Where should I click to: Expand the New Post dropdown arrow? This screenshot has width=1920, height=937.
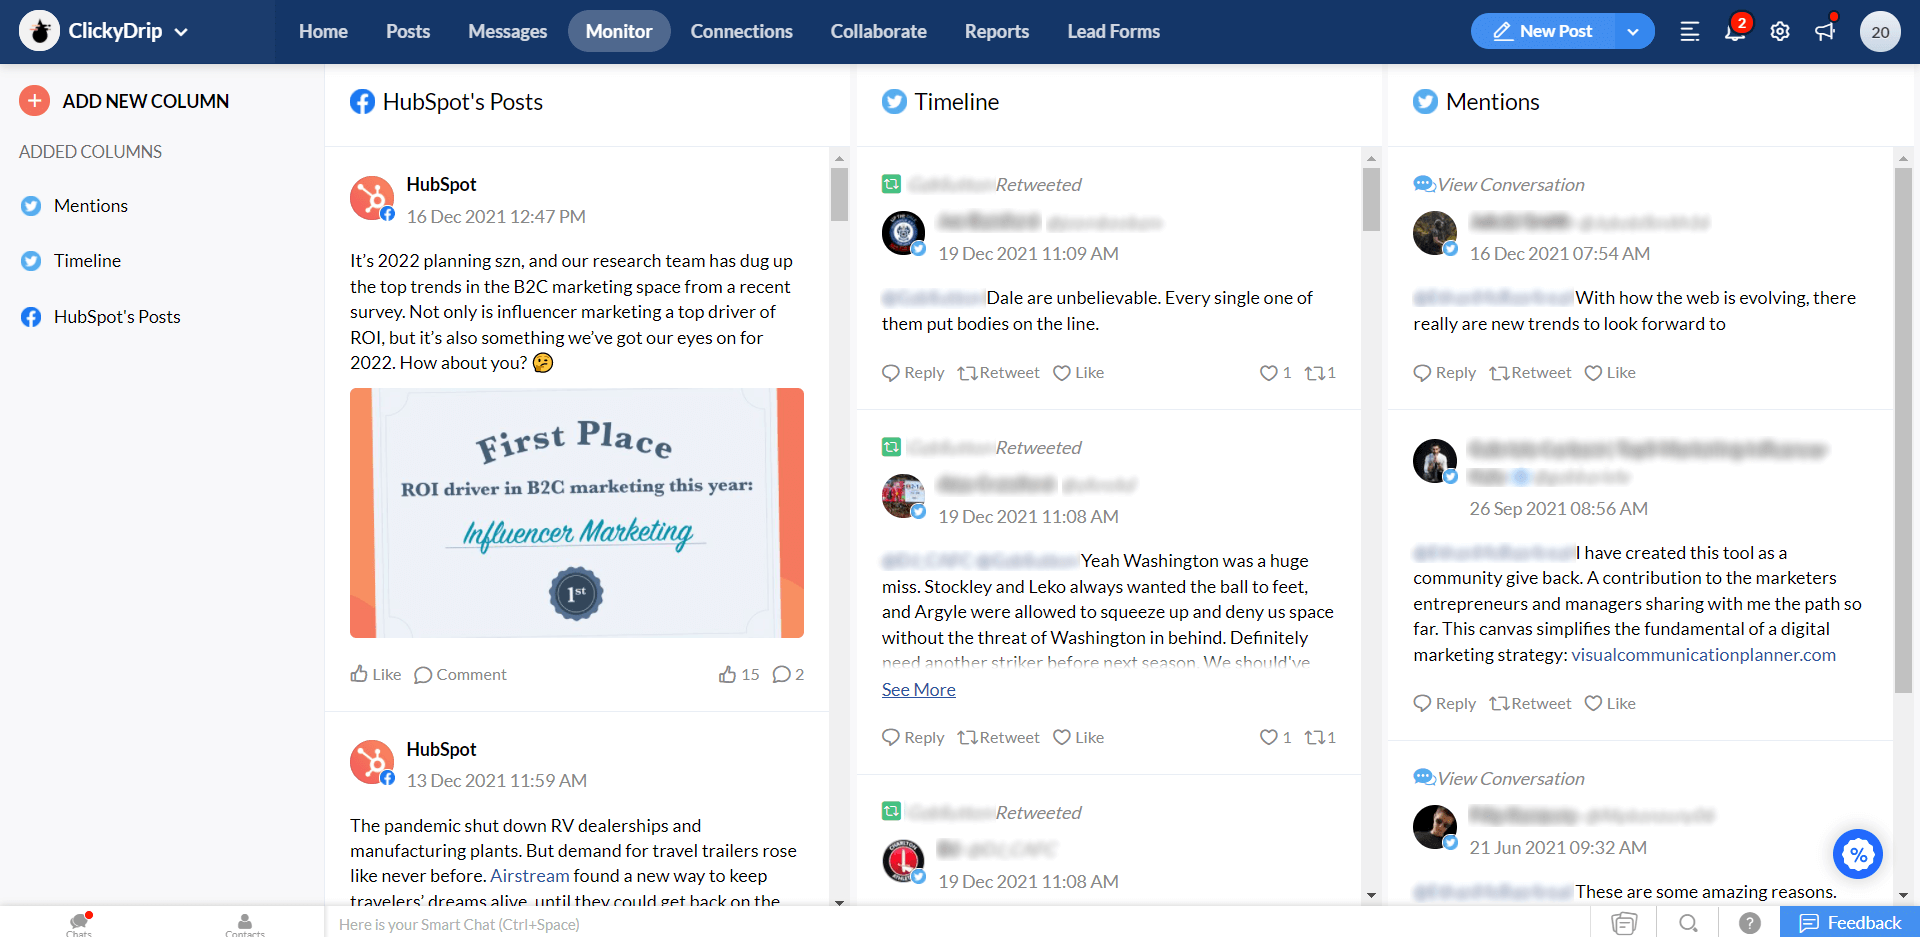coord(1633,31)
